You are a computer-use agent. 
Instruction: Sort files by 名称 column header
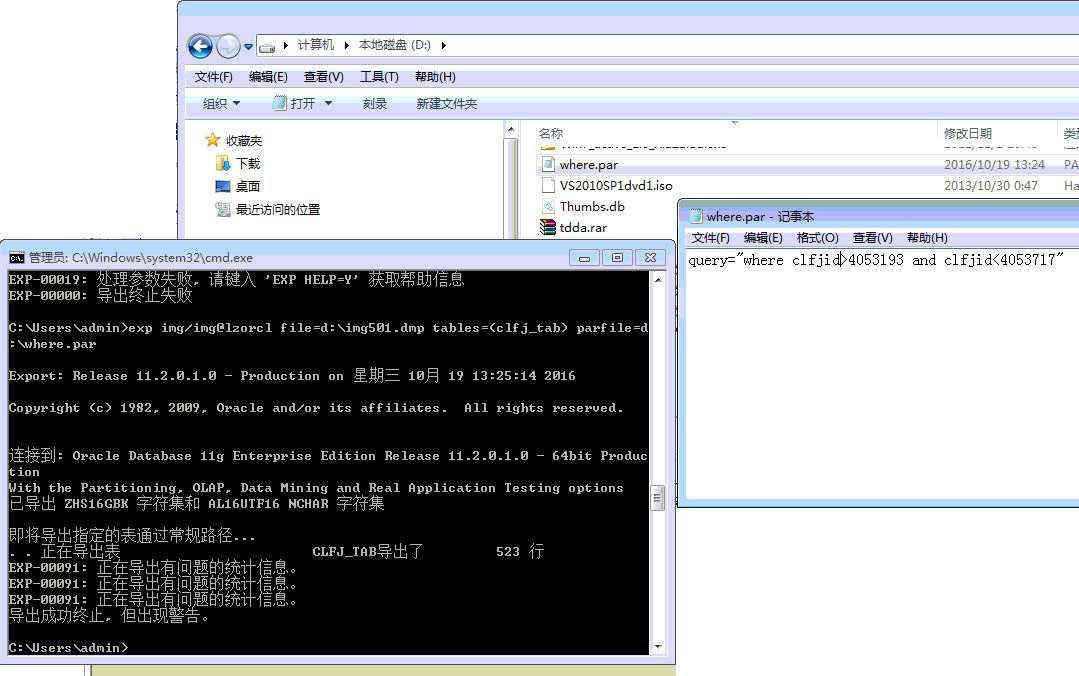tap(551, 134)
